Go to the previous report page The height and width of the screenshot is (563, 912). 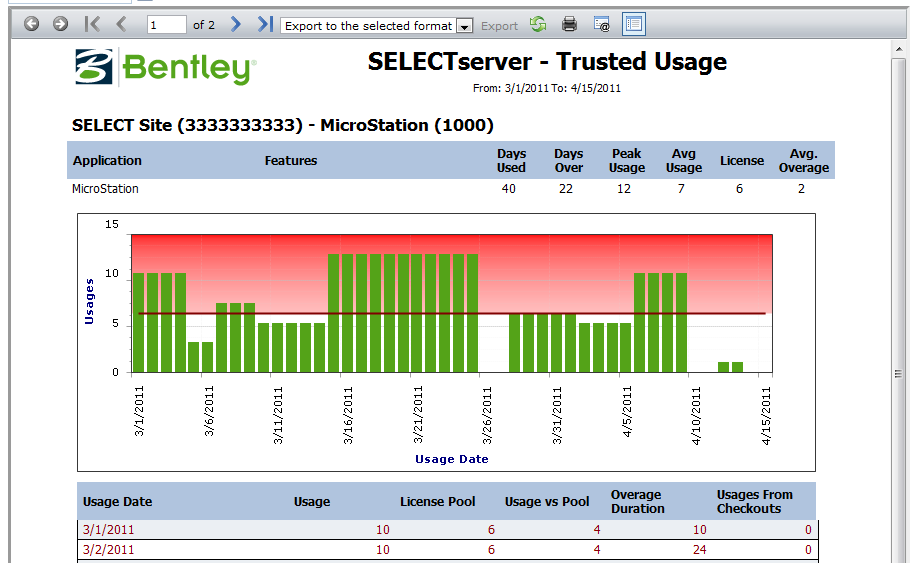pyautogui.click(x=121, y=24)
